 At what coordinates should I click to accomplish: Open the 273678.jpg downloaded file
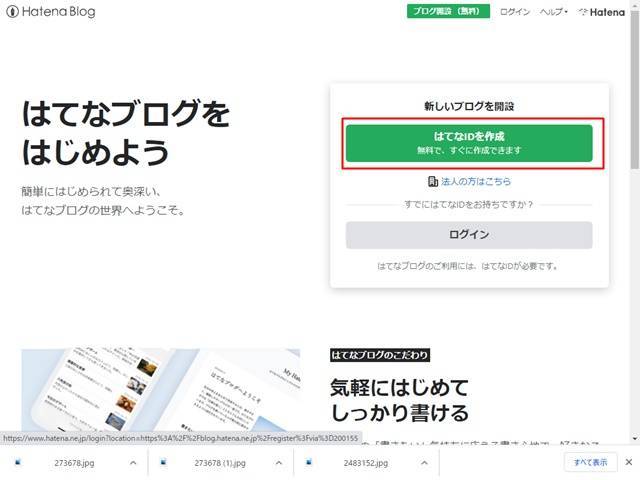pos(74,463)
